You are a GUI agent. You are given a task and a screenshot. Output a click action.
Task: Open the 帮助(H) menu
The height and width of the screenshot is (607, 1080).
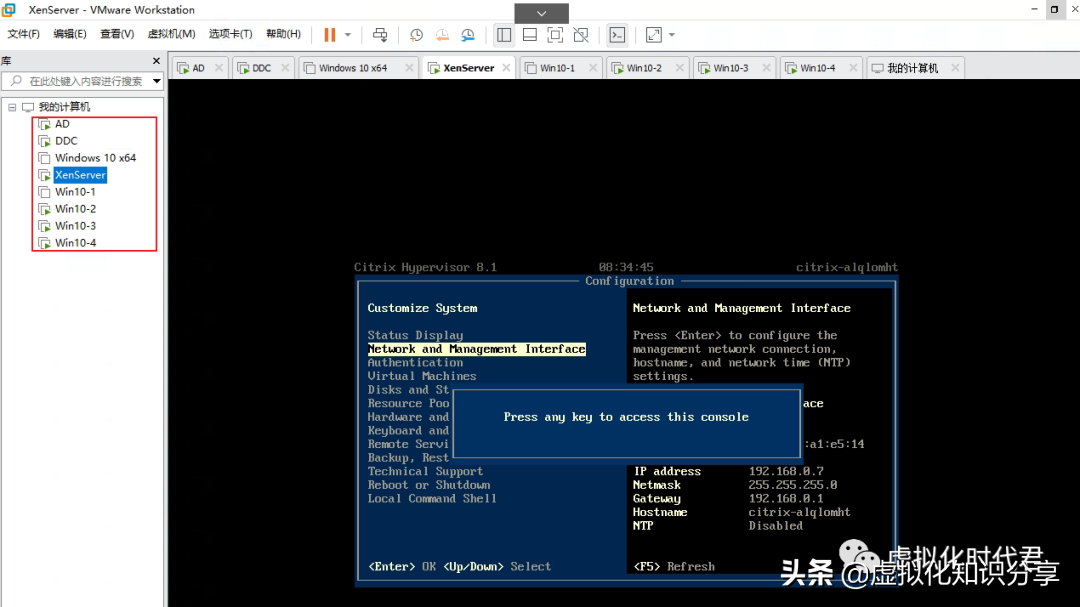(283, 34)
